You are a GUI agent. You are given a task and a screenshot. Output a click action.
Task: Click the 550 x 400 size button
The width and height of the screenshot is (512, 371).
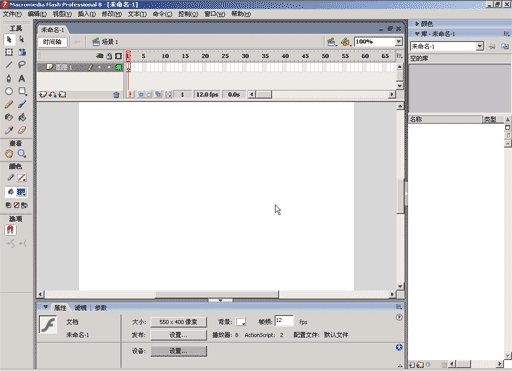[x=178, y=322]
